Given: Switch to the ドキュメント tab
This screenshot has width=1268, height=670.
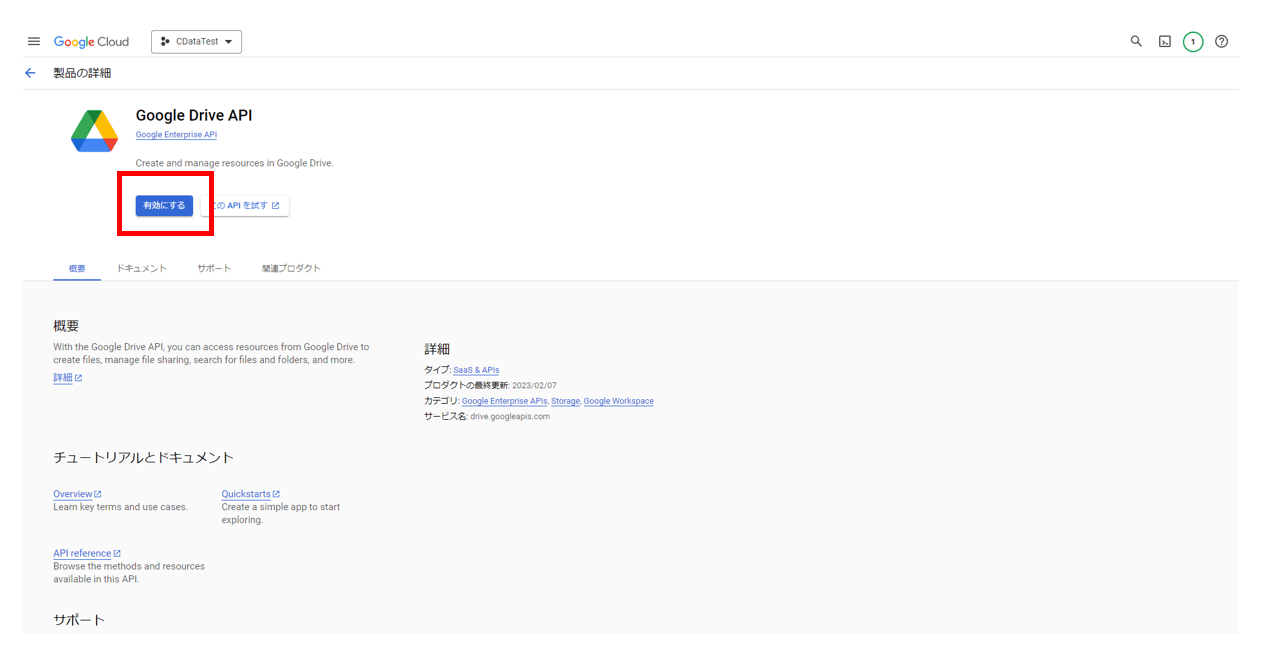Looking at the screenshot, I should click(x=141, y=268).
